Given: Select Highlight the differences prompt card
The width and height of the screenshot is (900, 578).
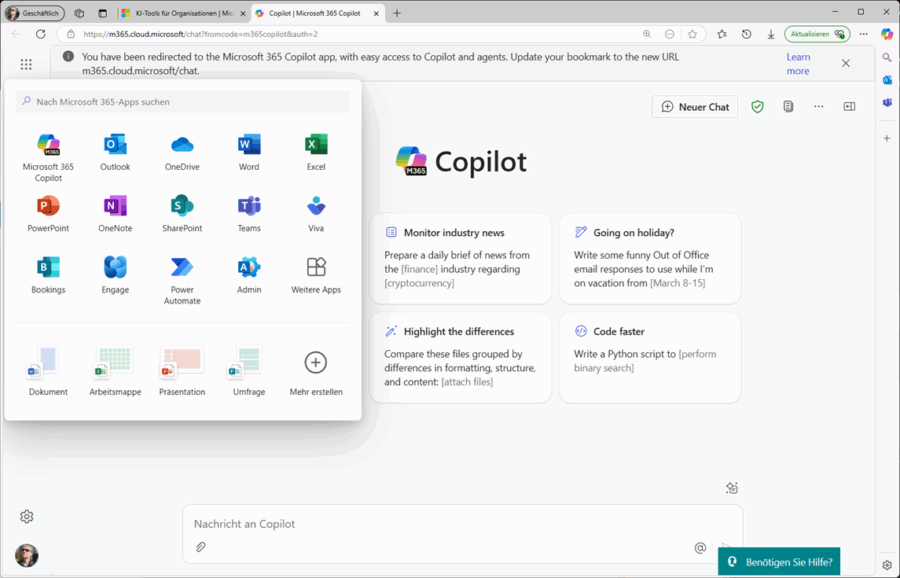Looking at the screenshot, I should (460, 358).
